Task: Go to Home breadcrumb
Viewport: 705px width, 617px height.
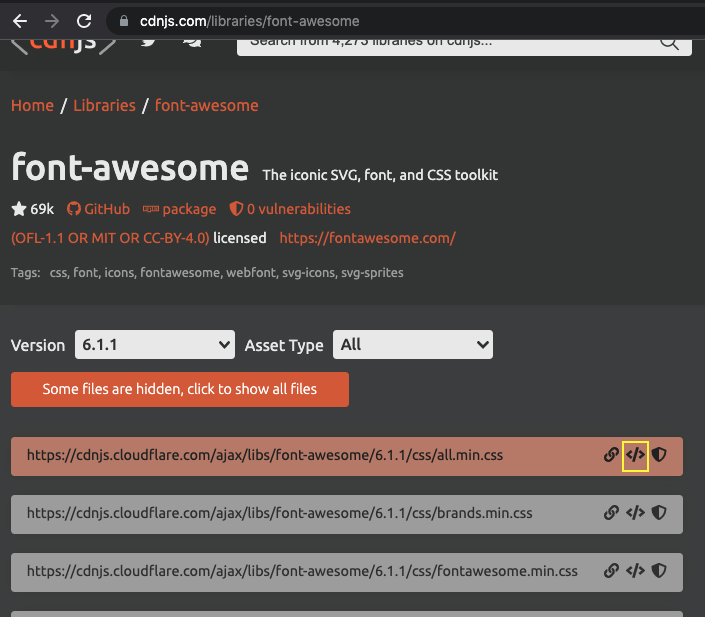Action: point(32,105)
